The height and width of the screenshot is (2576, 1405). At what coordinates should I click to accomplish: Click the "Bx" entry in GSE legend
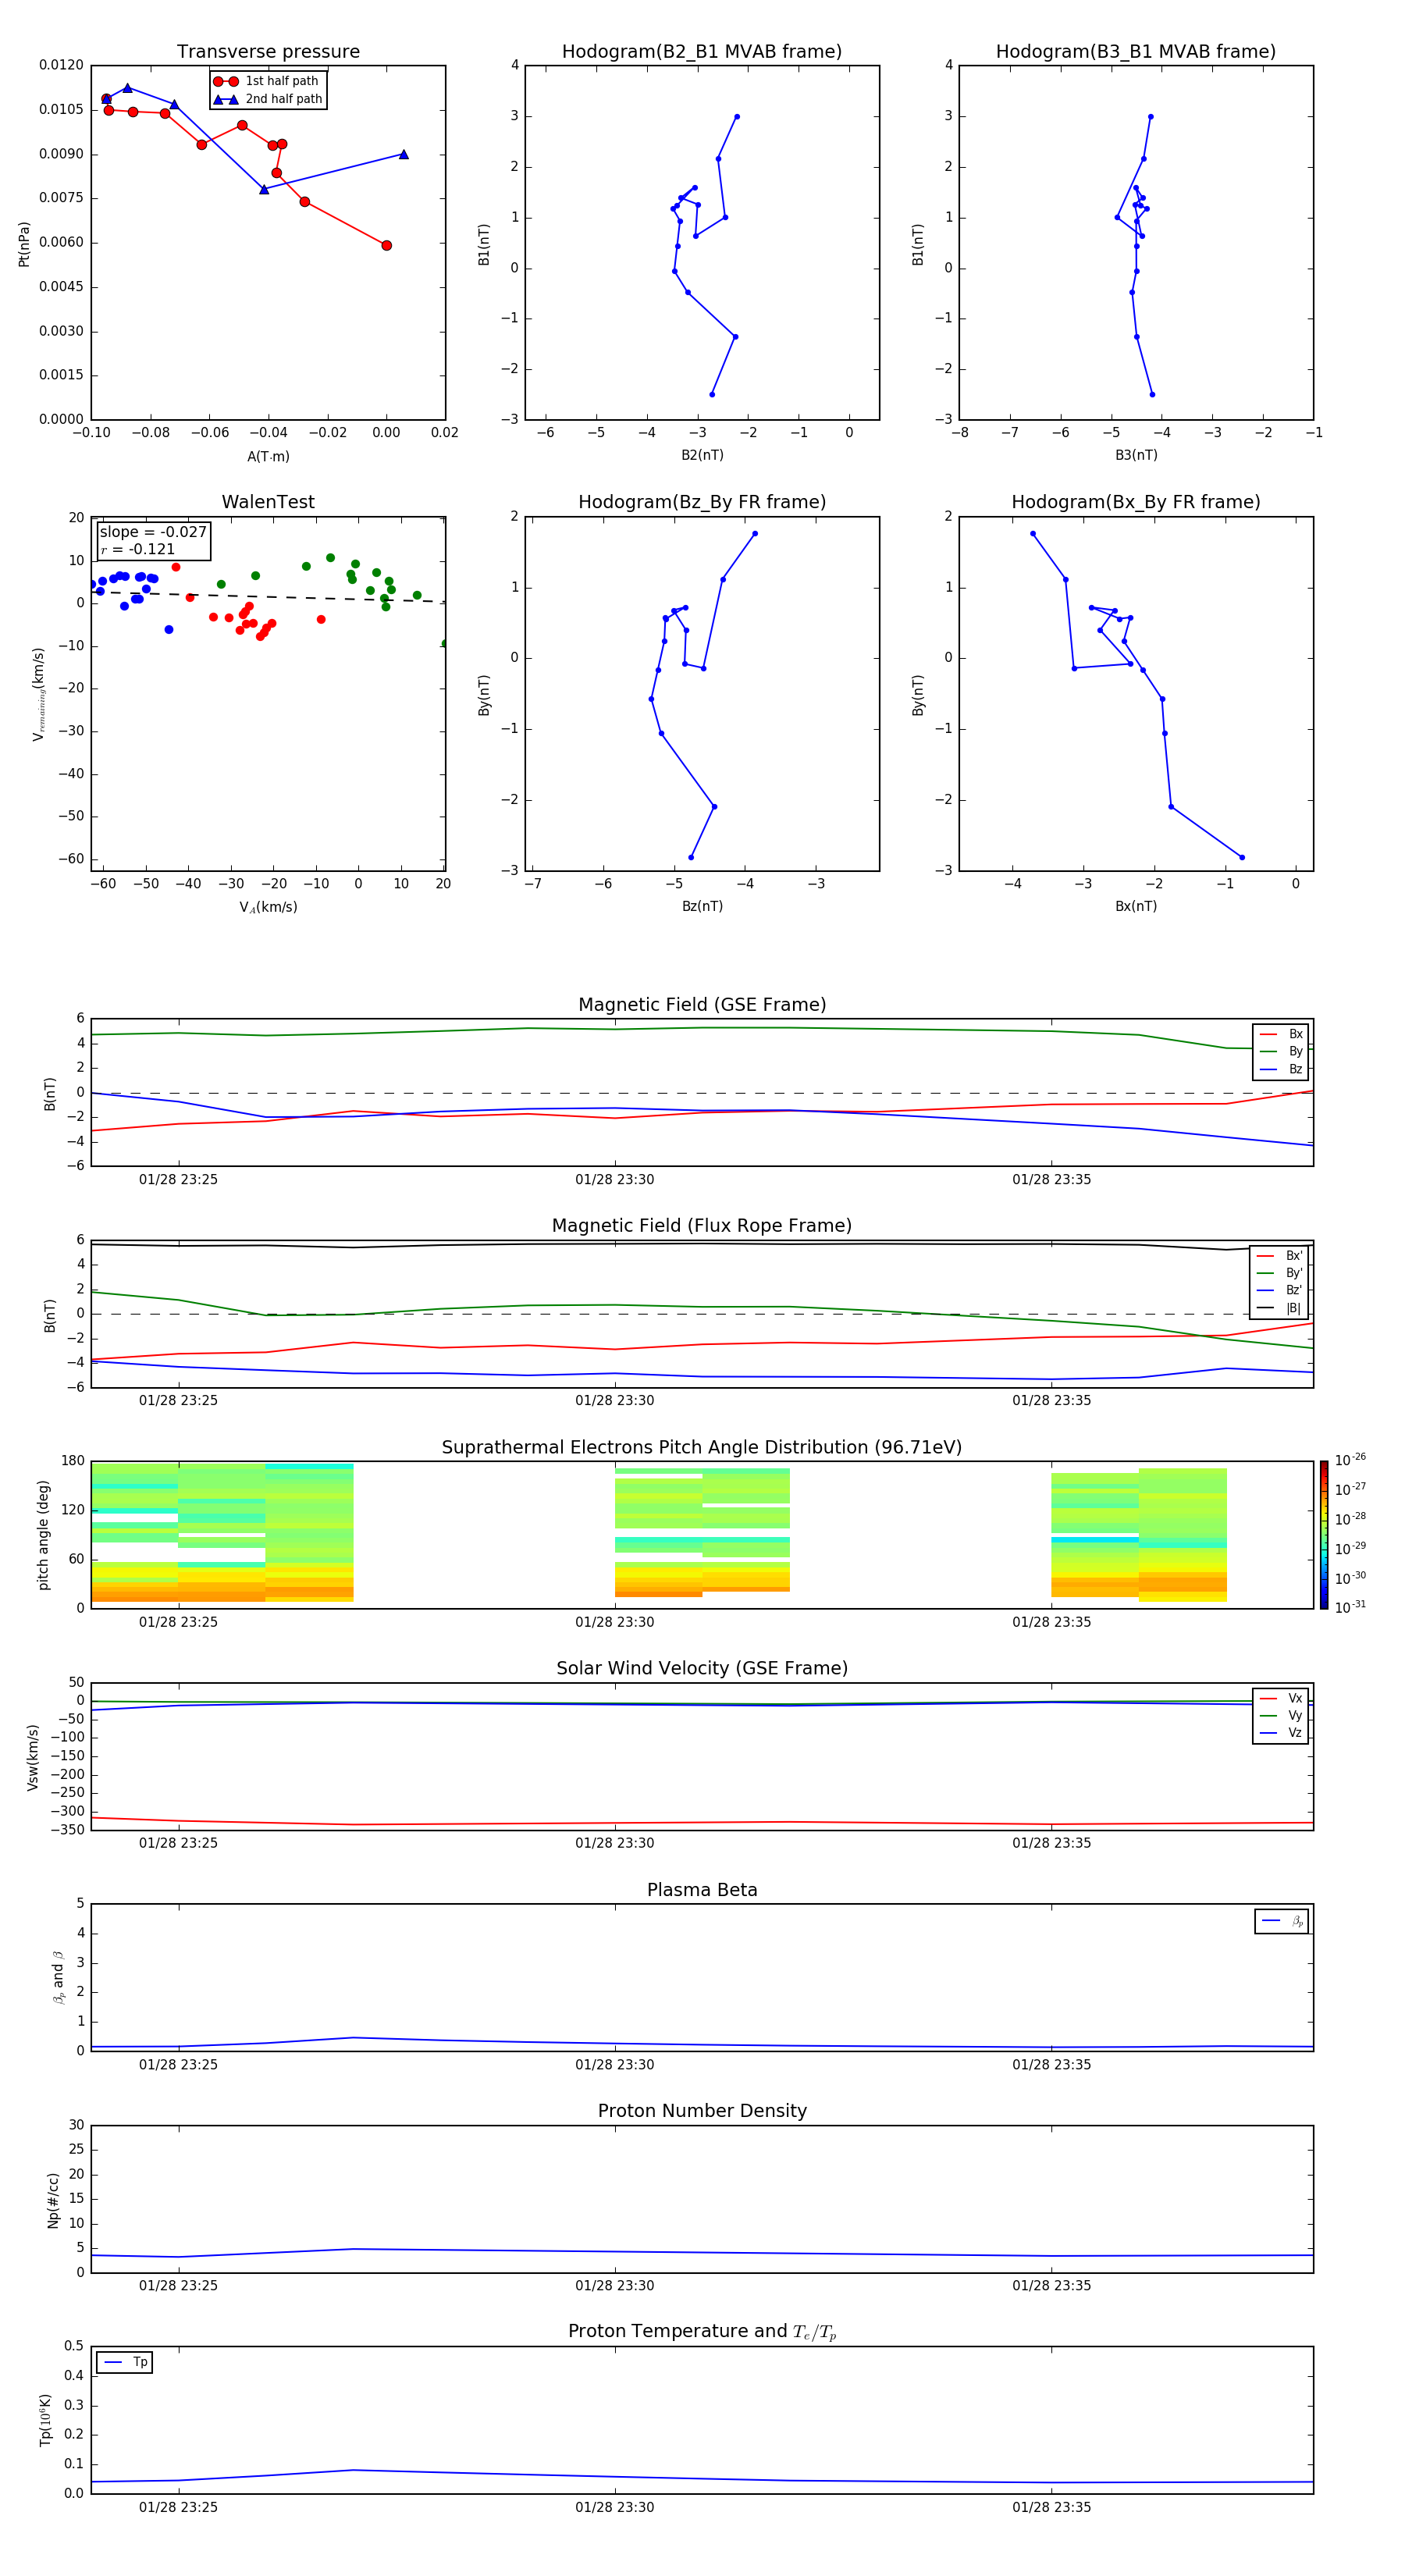point(1281,1034)
